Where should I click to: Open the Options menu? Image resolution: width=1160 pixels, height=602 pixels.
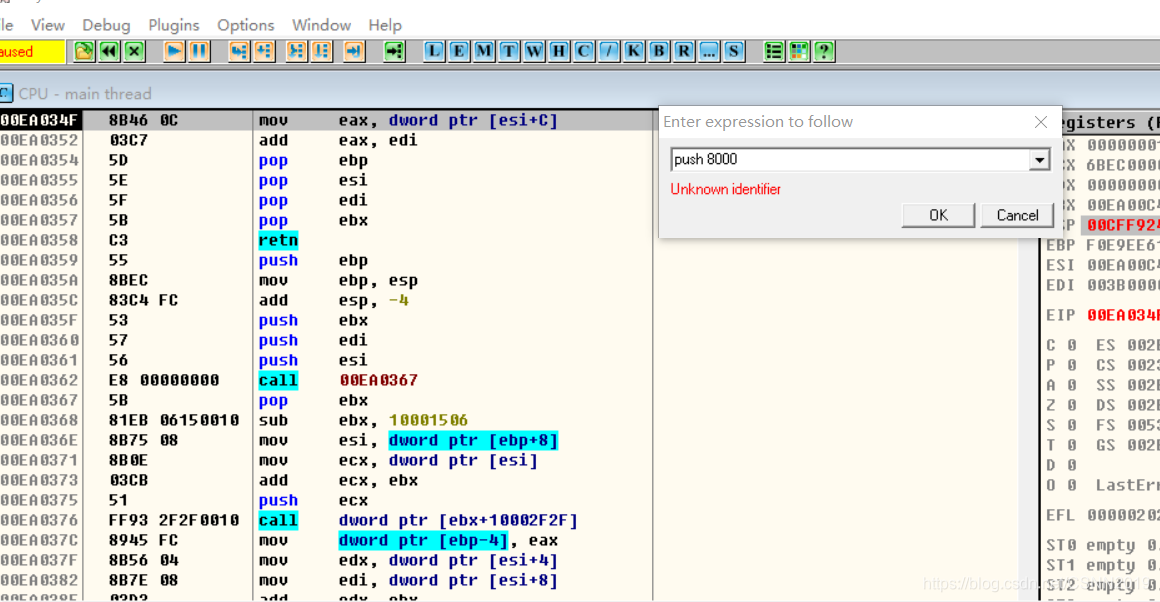pyautogui.click(x=246, y=25)
